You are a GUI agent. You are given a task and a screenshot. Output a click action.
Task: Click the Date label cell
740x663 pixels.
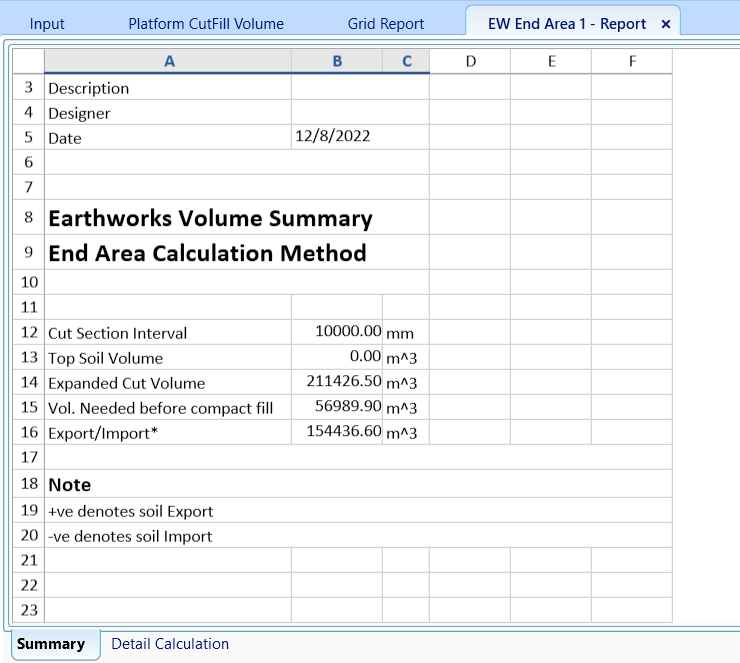tap(168, 137)
